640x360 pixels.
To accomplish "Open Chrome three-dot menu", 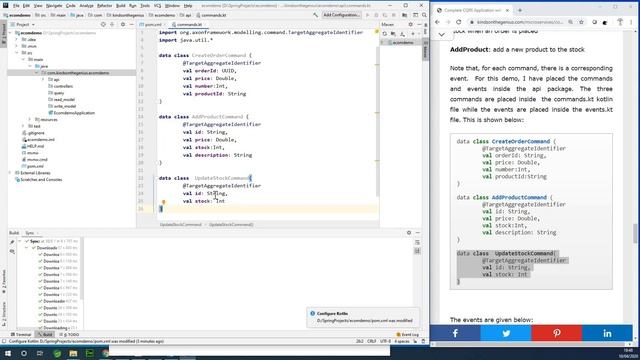I will tap(631, 22).
